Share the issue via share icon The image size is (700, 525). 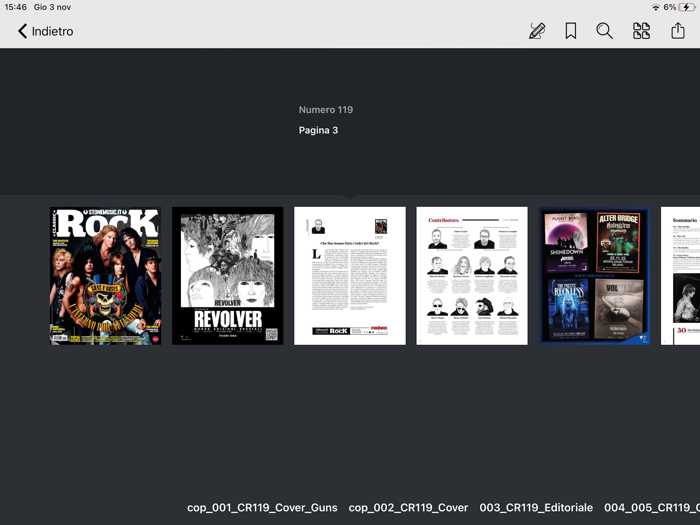coord(678,31)
